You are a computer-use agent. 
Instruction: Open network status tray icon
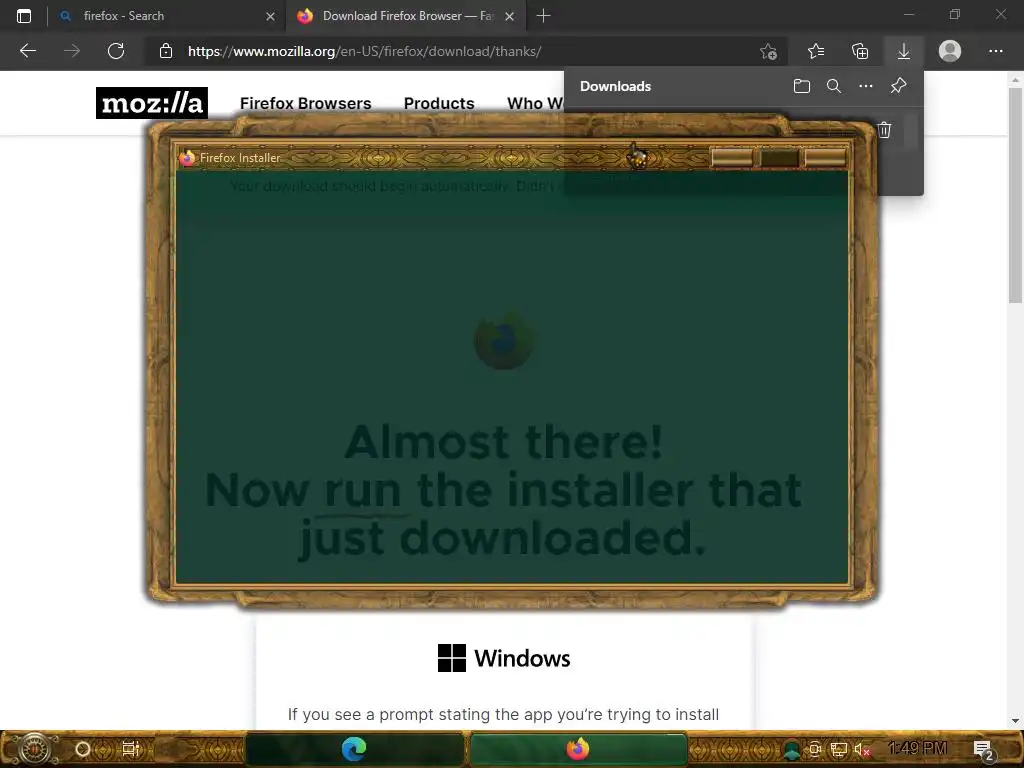(839, 750)
